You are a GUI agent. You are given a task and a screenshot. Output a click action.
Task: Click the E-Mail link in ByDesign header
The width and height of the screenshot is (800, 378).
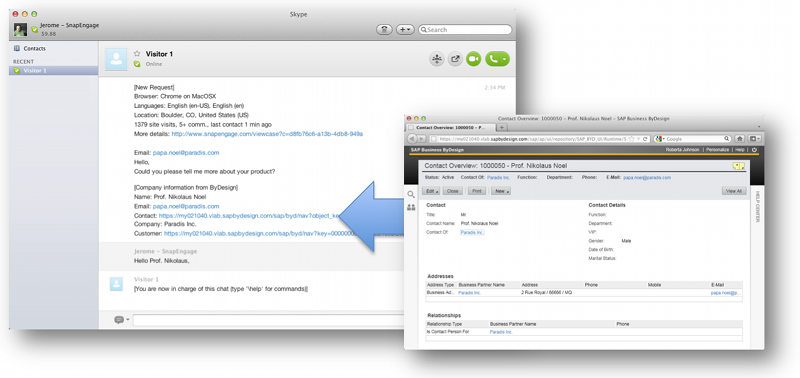[x=646, y=178]
